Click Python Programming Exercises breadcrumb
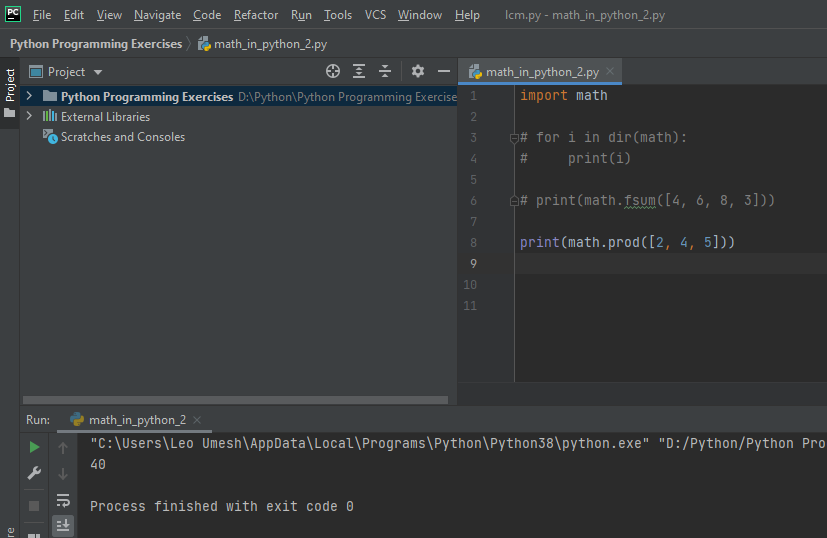Image resolution: width=827 pixels, height=538 pixels. tap(96, 44)
